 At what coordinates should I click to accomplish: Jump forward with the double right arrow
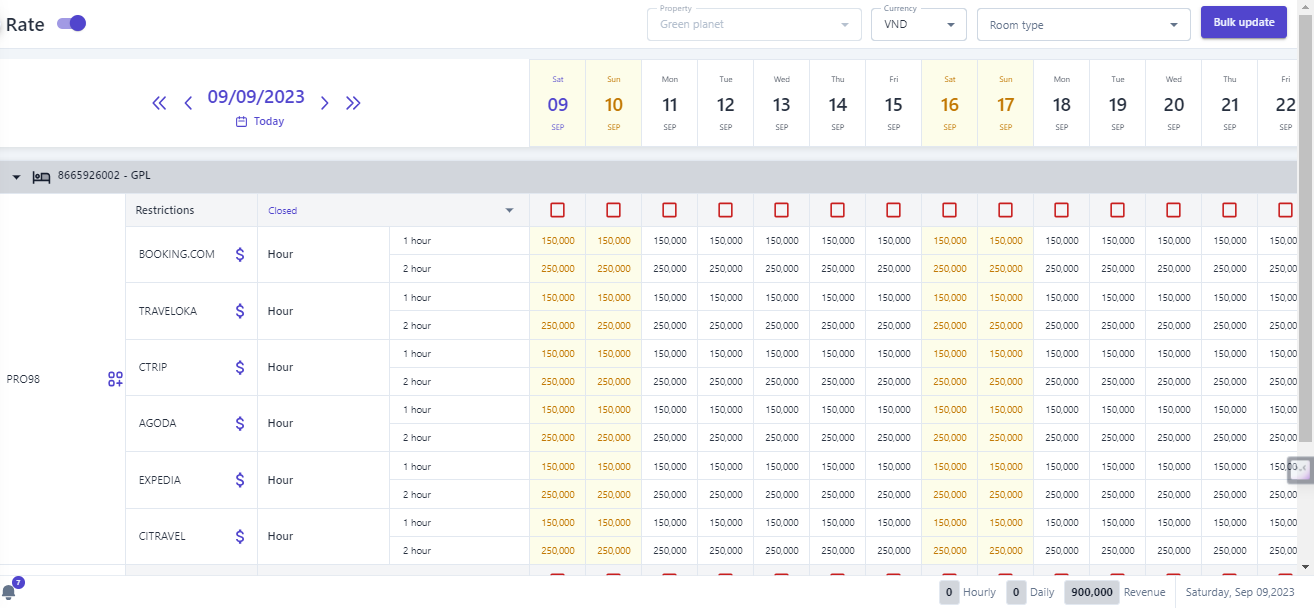(353, 102)
